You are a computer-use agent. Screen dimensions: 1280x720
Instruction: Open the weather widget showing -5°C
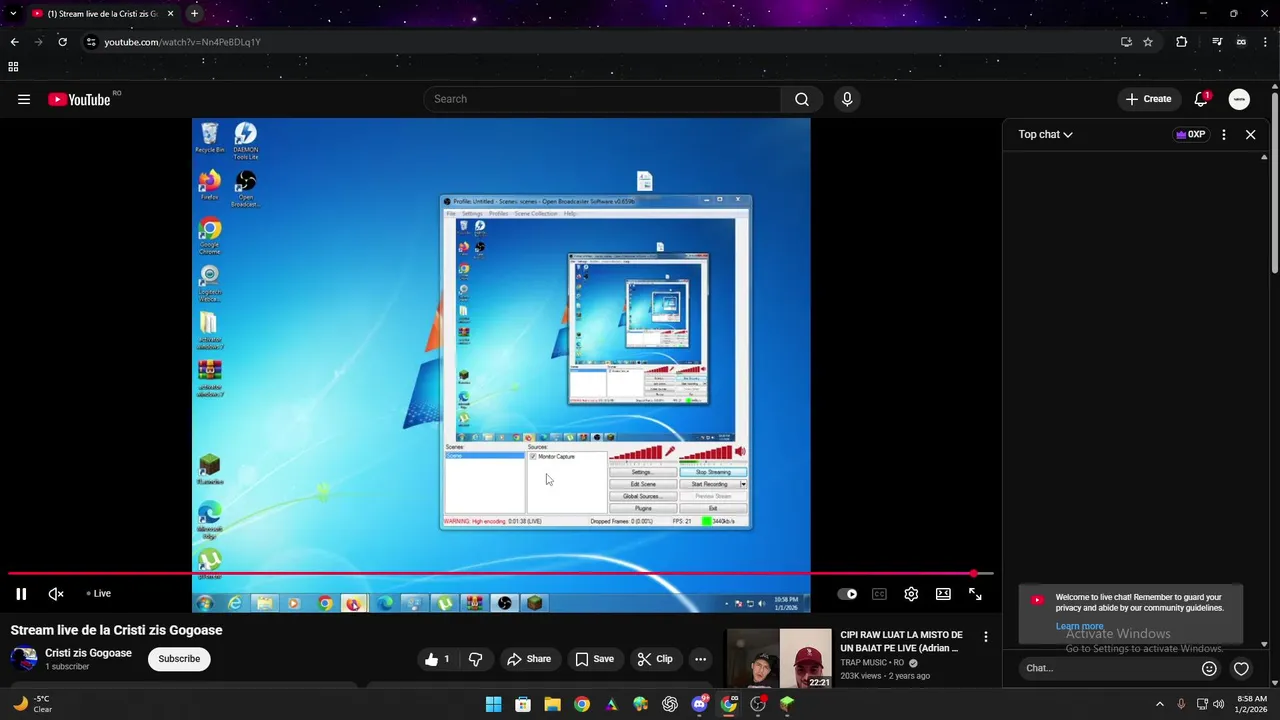(32, 704)
